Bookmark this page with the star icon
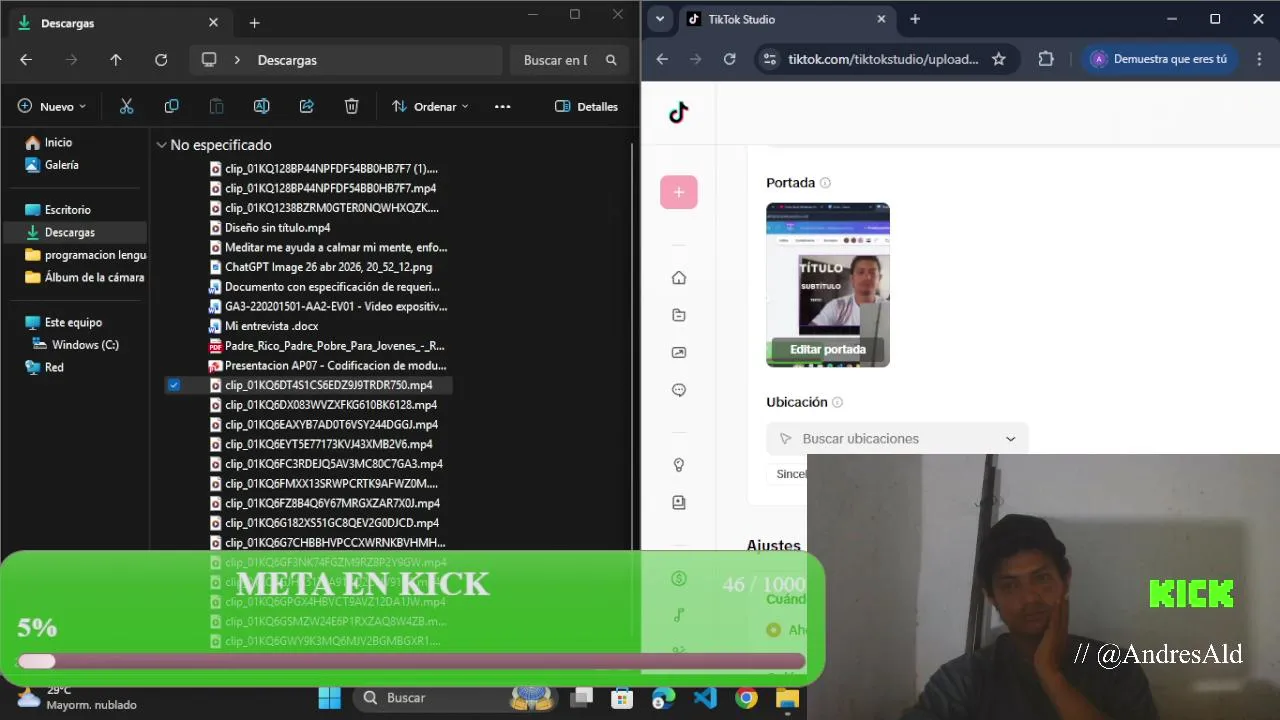 point(998,59)
